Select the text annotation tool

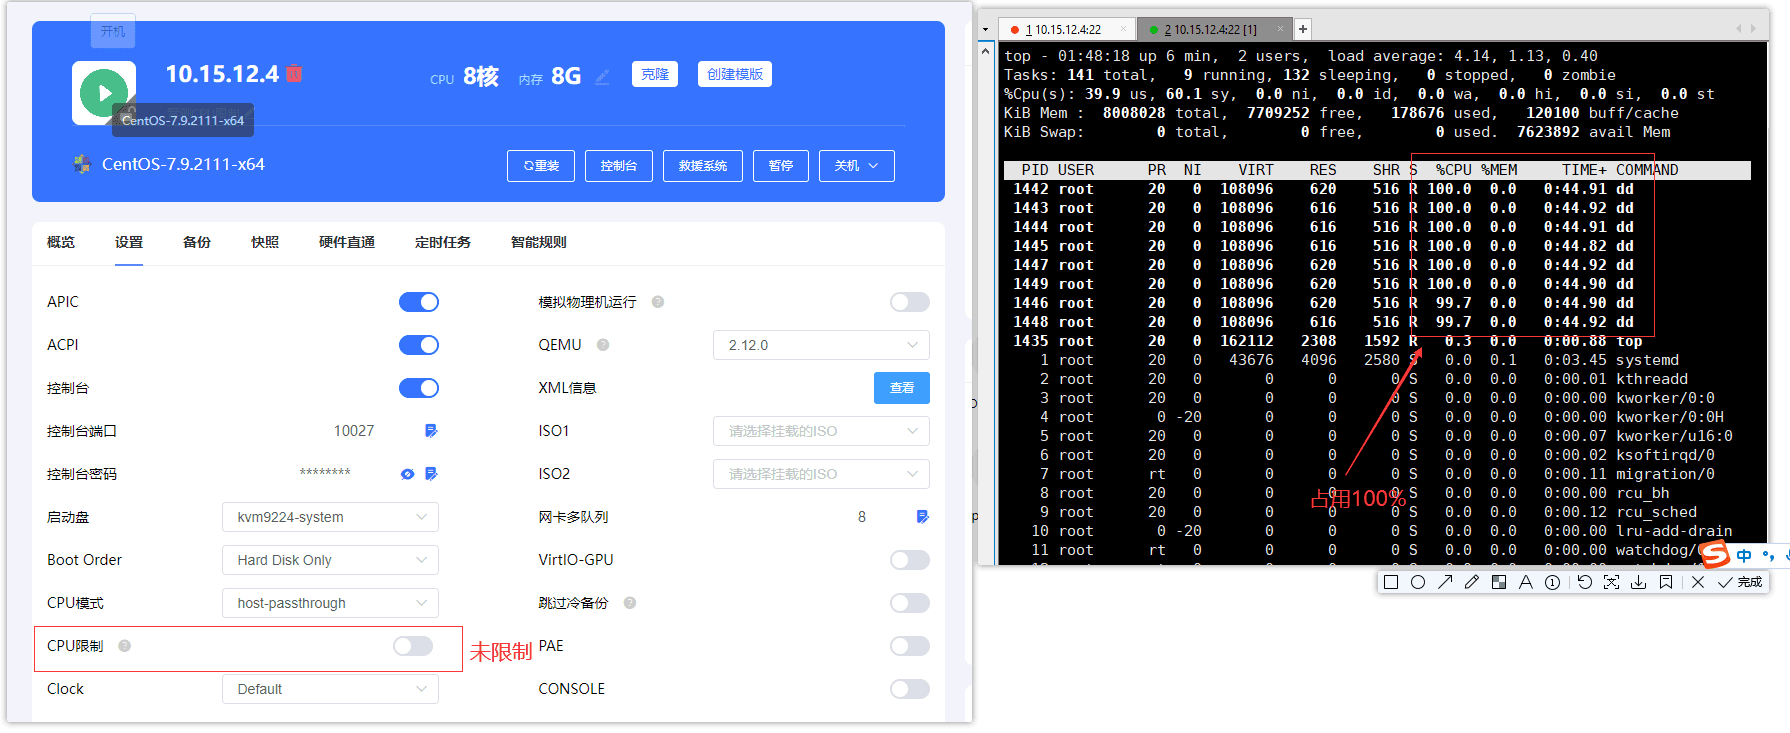coord(1526,582)
